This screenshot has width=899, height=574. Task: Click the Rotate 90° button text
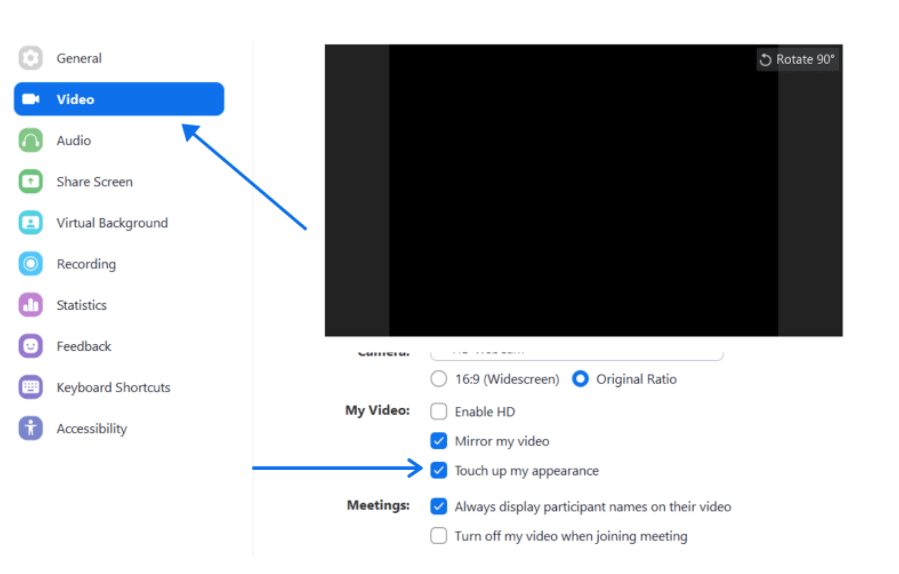tap(805, 60)
